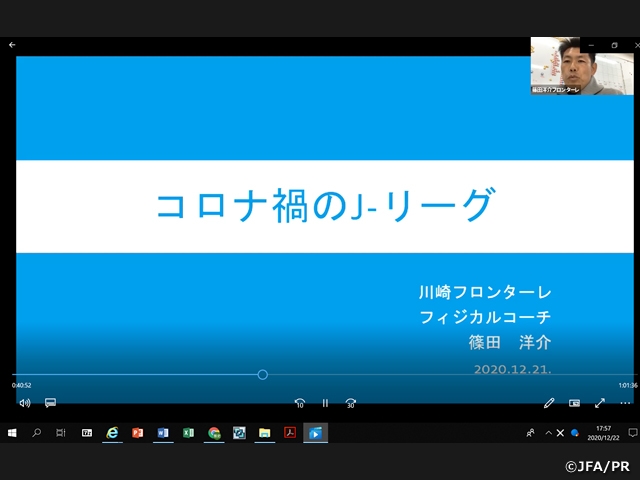Expand the system tray hidden icons chevron
This screenshot has height=480, width=640.
[548, 433]
